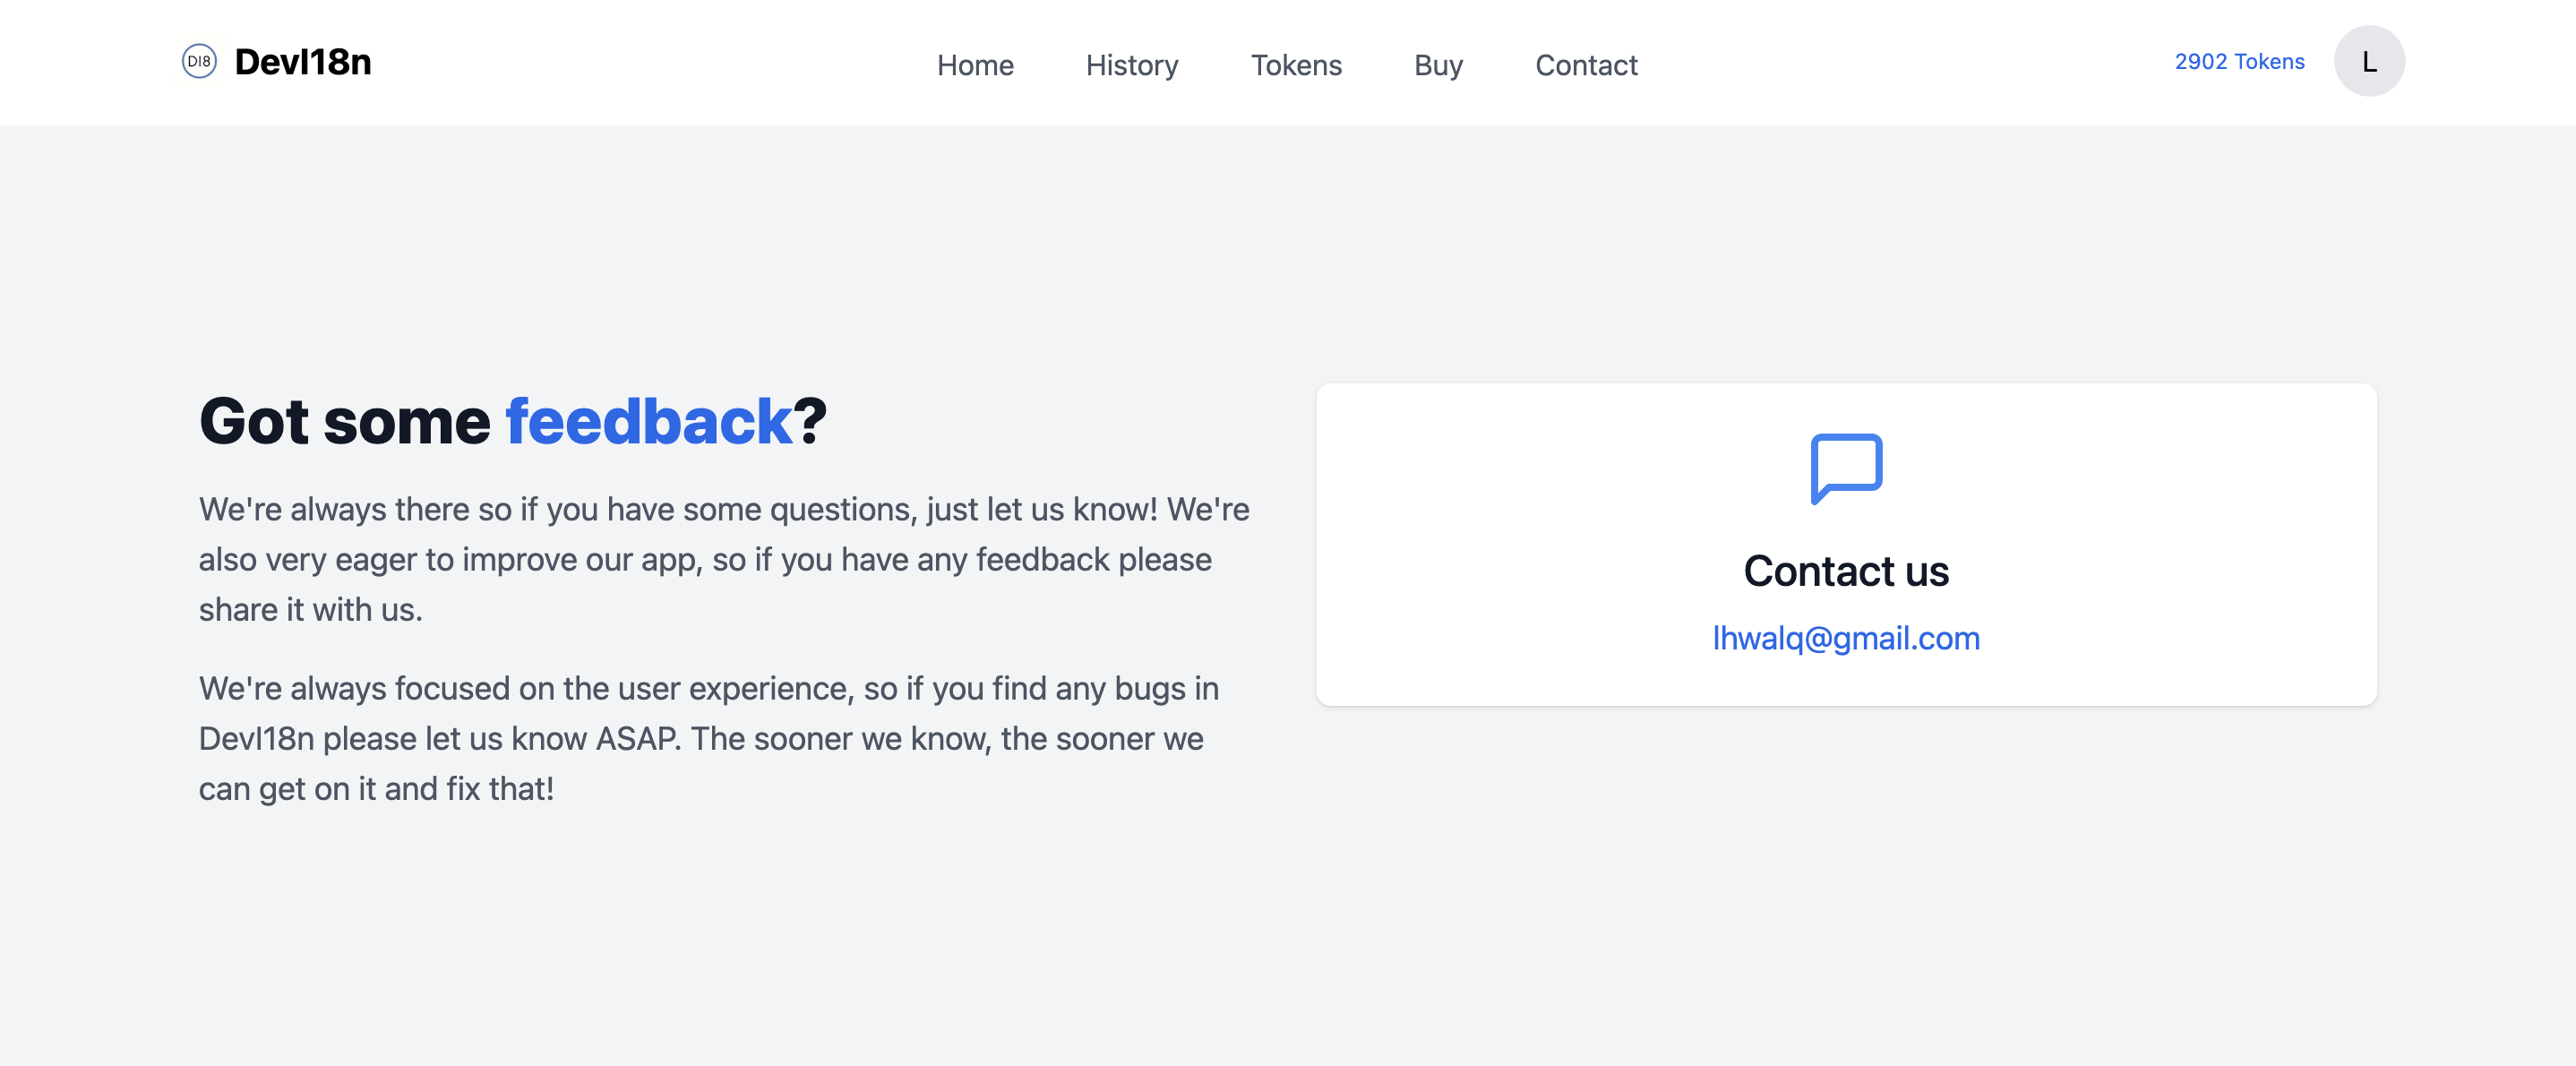Viewport: 2576px width, 1066px height.
Task: Open the History nav item
Action: click(1132, 65)
